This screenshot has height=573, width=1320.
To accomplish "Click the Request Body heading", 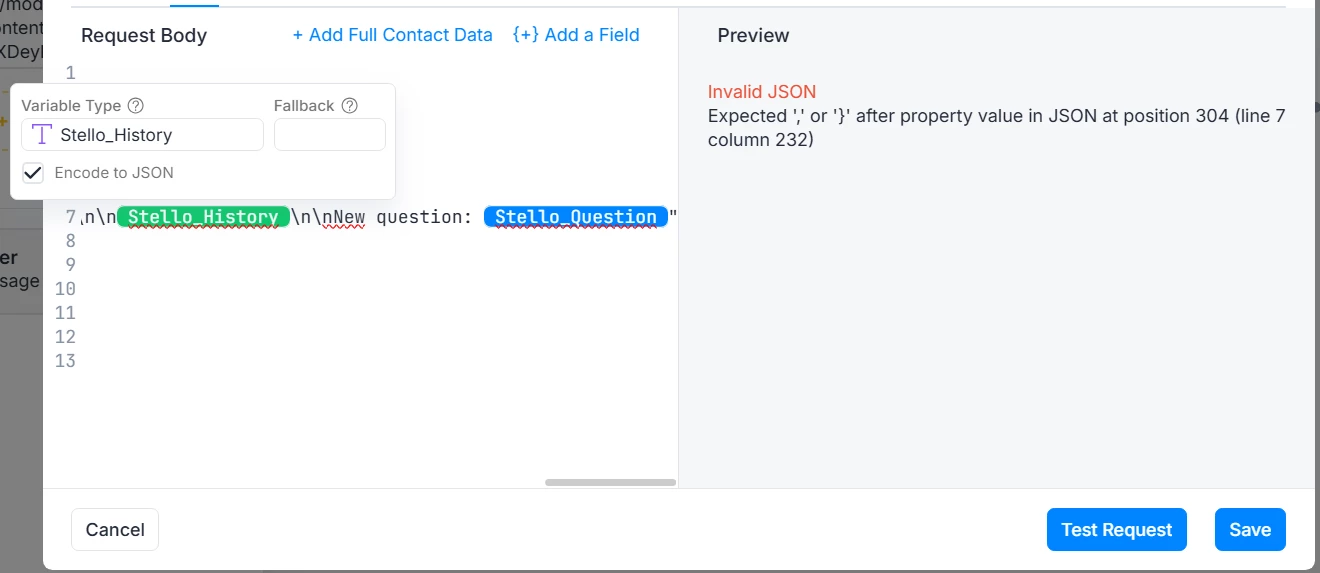I will [x=144, y=35].
